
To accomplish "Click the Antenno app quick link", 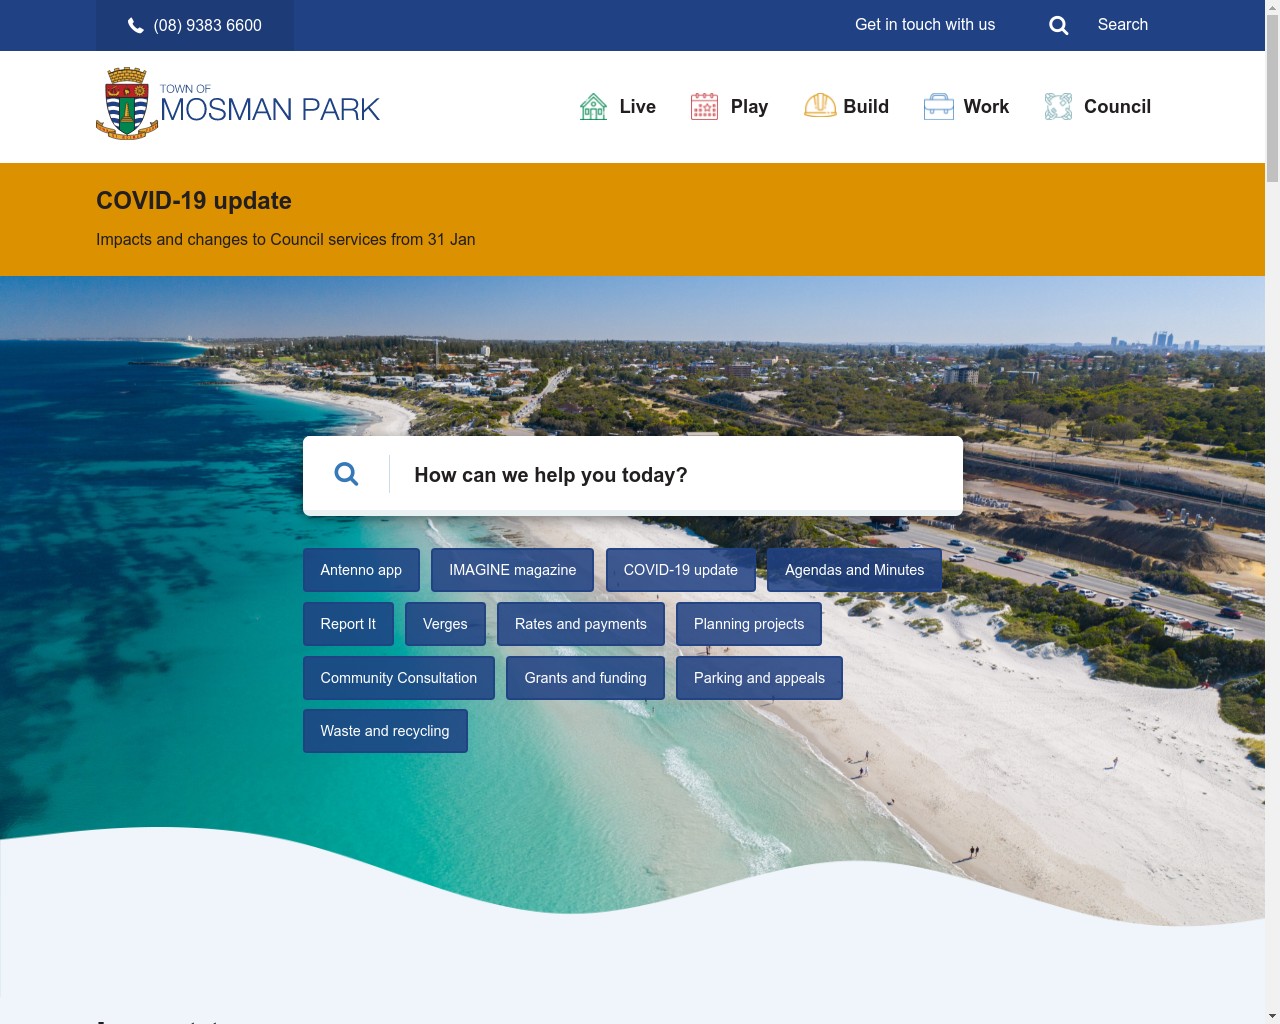I will pos(361,570).
